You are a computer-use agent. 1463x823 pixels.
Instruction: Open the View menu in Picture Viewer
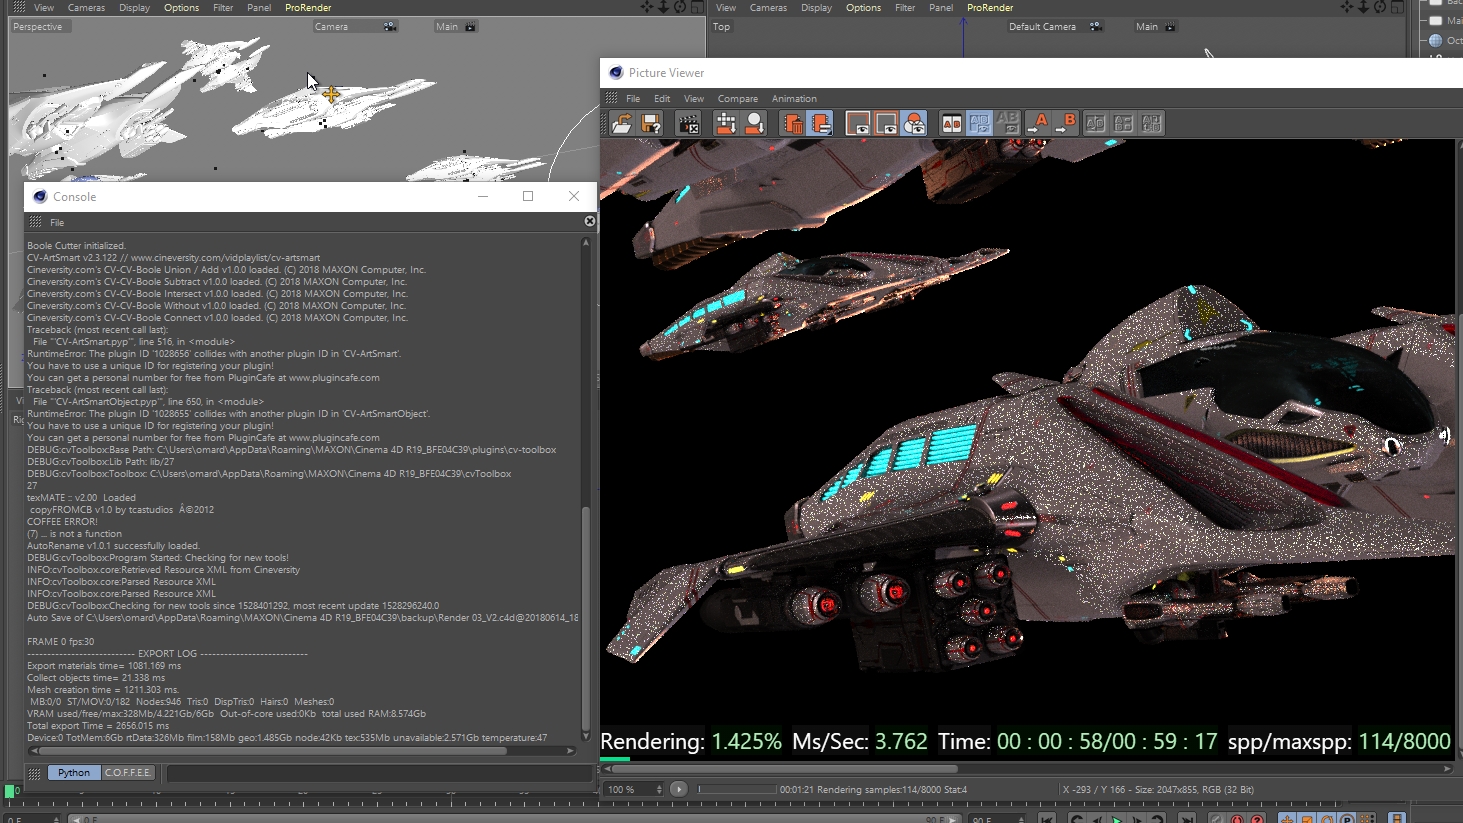(x=694, y=99)
